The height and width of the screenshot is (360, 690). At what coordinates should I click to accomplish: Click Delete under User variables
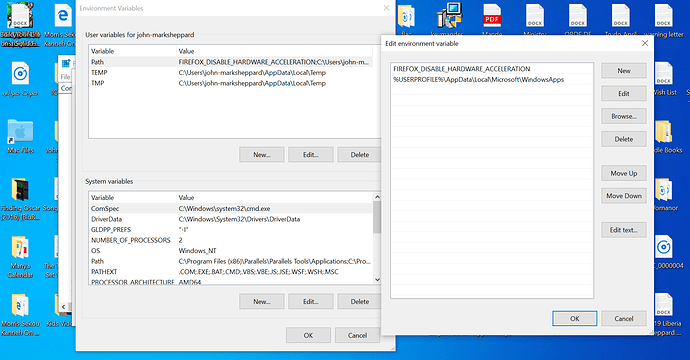360,155
